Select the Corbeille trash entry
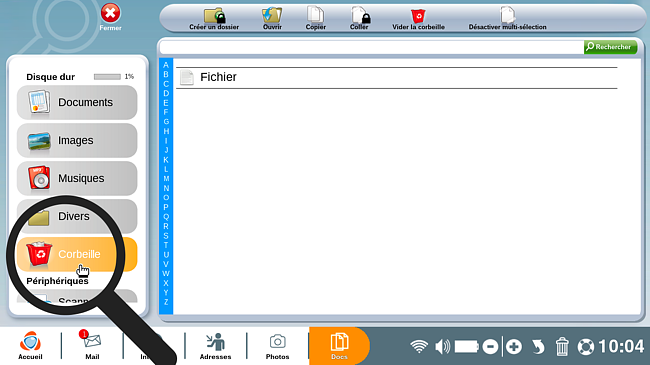 [x=77, y=254]
